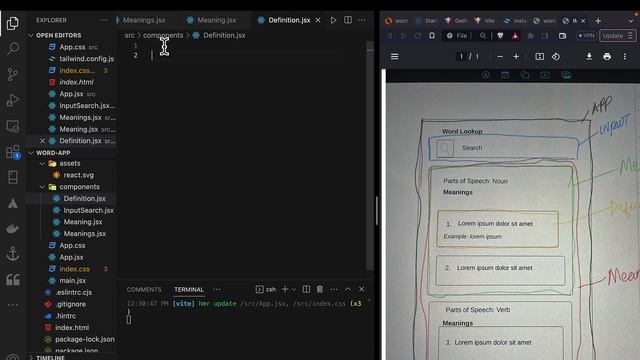Rotate the PDF counterclockwise

point(556,57)
